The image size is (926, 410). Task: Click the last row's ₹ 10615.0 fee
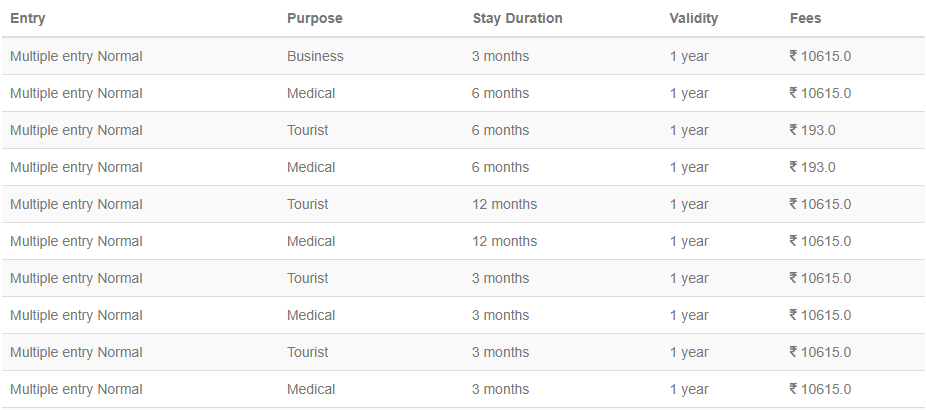[820, 389]
